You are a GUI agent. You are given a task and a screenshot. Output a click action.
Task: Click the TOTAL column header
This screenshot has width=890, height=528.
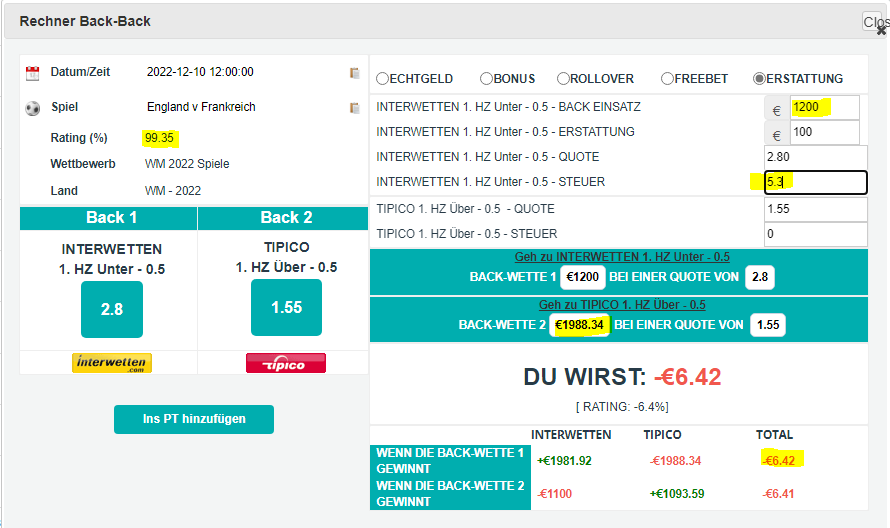point(774,435)
